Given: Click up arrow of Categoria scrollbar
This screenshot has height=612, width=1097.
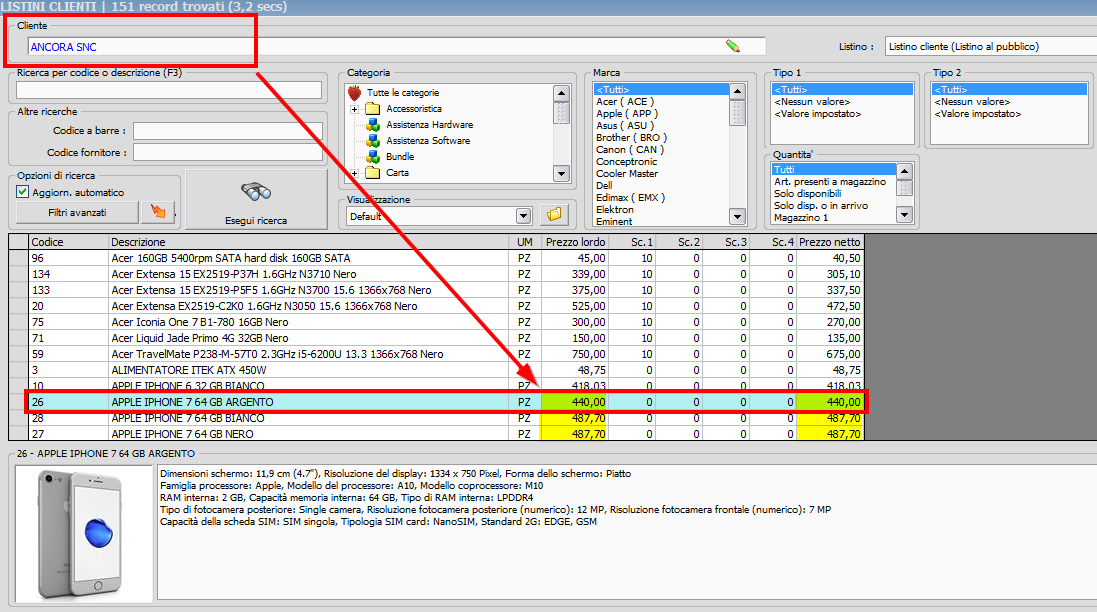Looking at the screenshot, I should 561,93.
